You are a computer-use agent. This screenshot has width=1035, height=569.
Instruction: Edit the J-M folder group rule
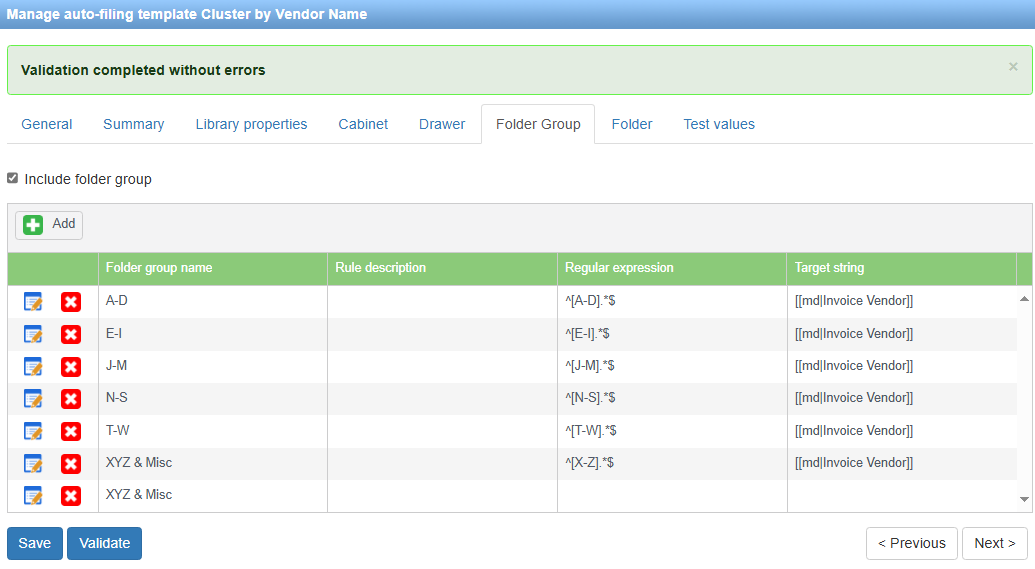tap(33, 367)
